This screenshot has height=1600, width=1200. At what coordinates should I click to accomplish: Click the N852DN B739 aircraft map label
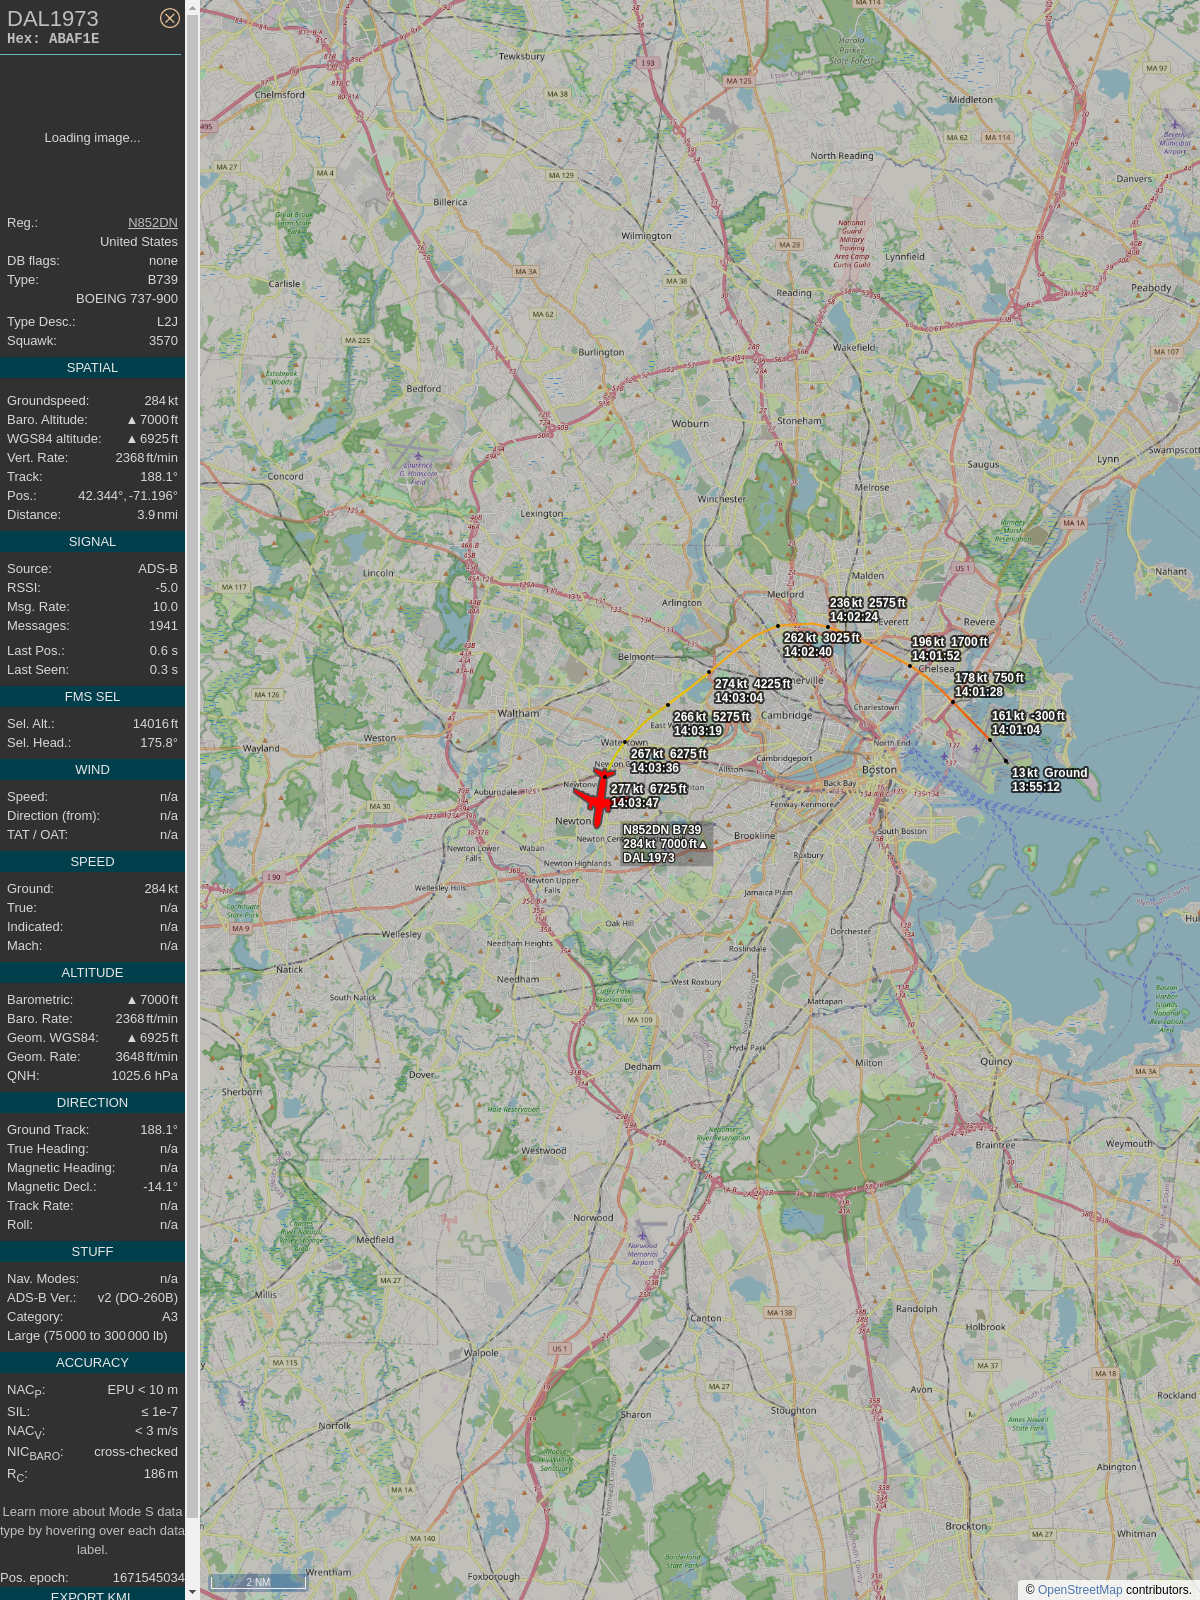click(665, 844)
